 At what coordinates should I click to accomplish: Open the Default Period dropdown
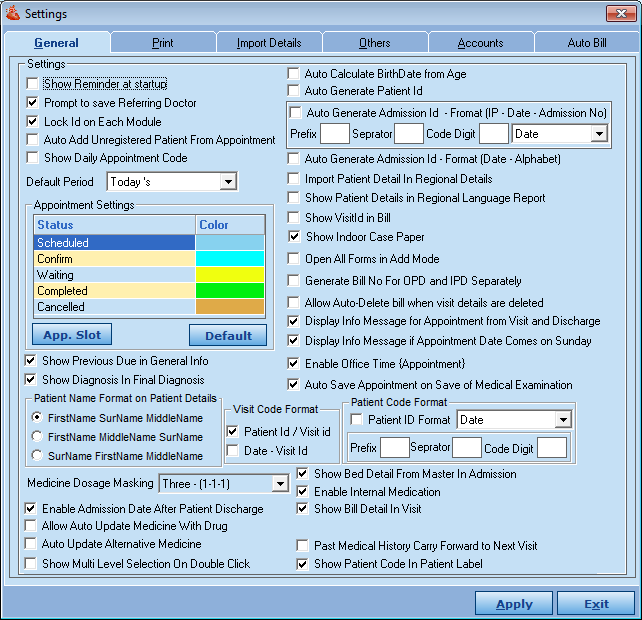point(227,182)
